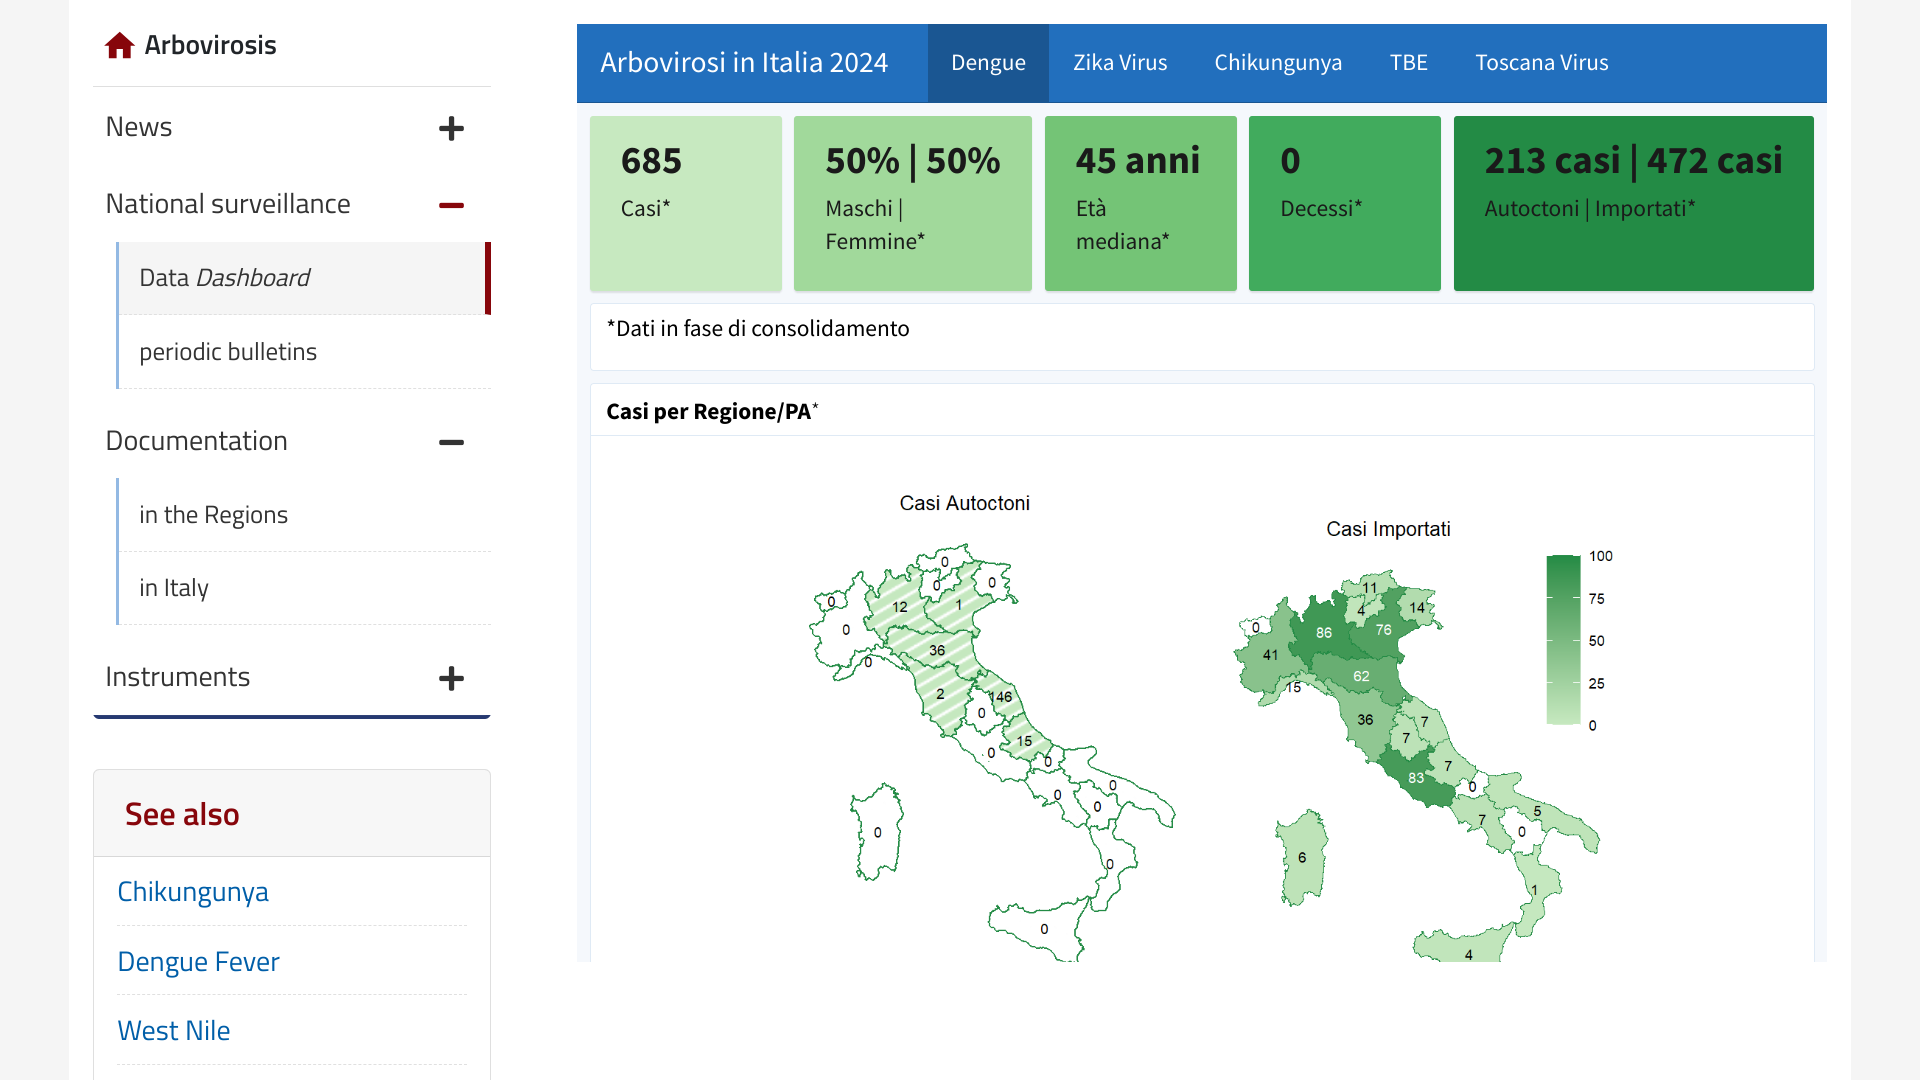1920x1080 pixels.
Task: Open 'in Italy' documentation entry
Action: click(x=174, y=588)
